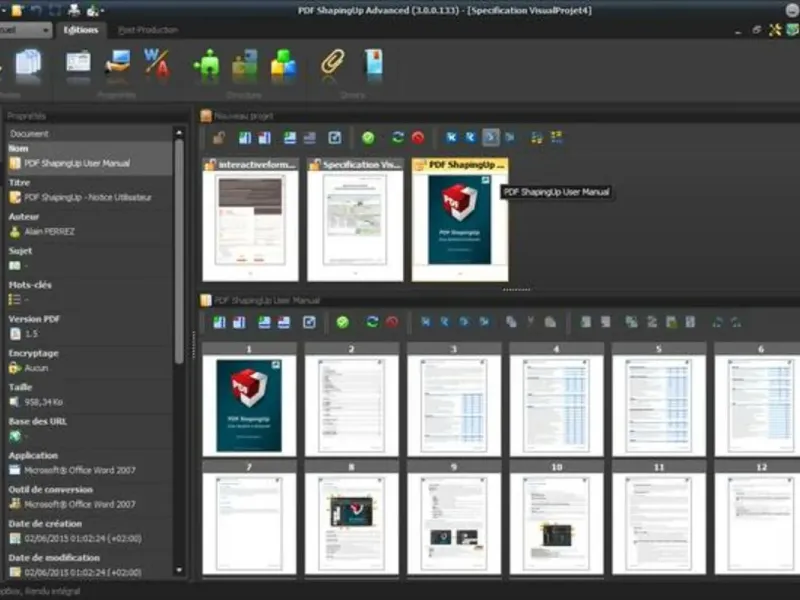Open the tools settings icon at top right
Screen dimensions: 800x600
(x=775, y=30)
